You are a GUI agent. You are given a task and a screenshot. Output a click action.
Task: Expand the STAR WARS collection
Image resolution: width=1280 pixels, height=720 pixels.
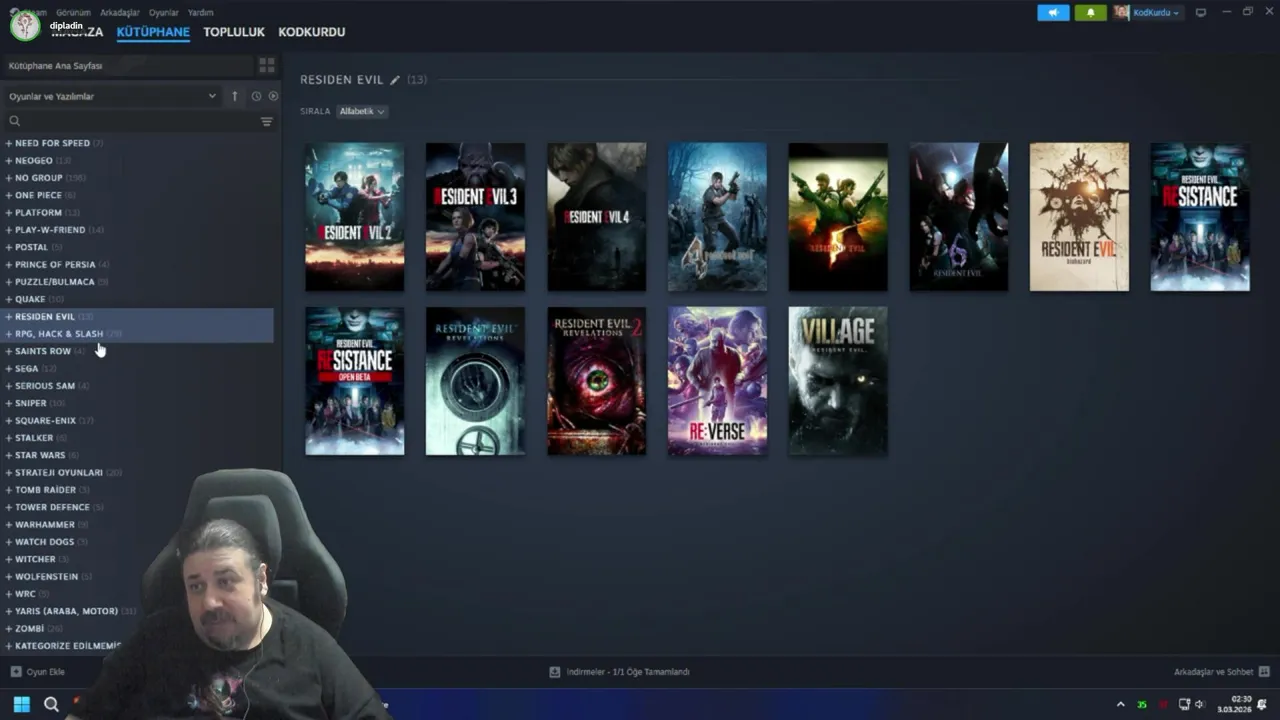tap(8, 455)
